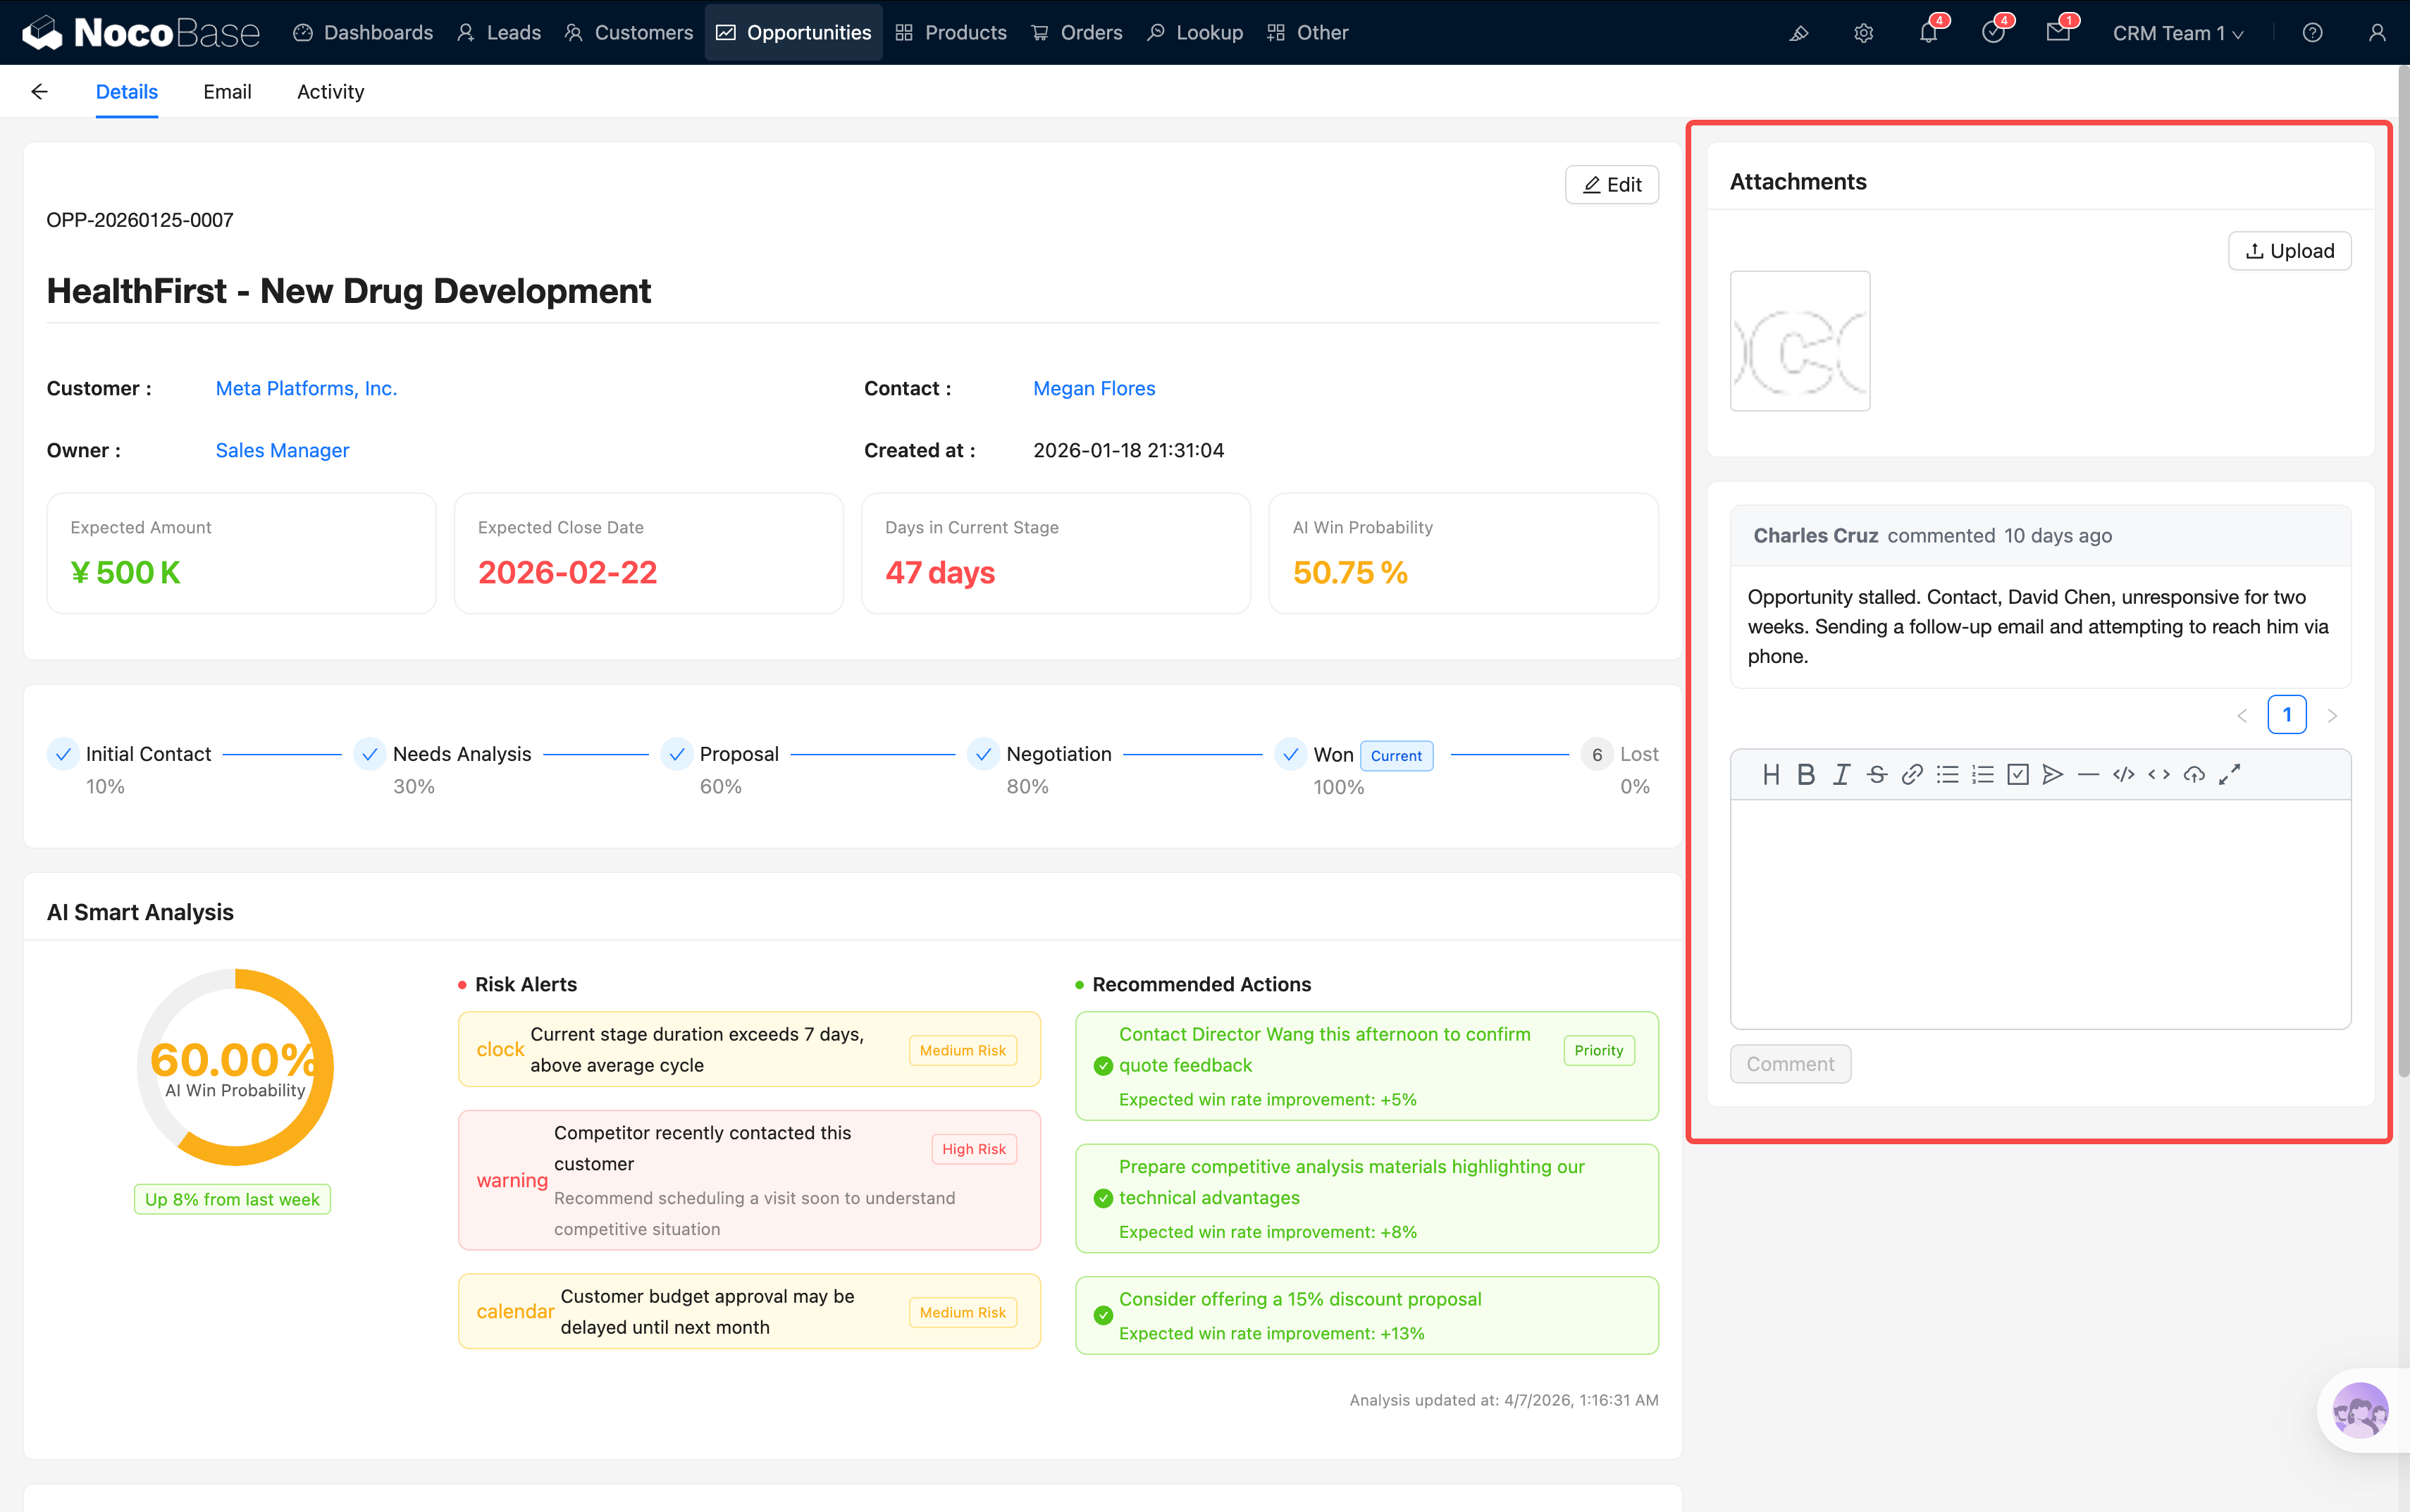
Task: Open the attachment image thumbnail
Action: click(1799, 341)
